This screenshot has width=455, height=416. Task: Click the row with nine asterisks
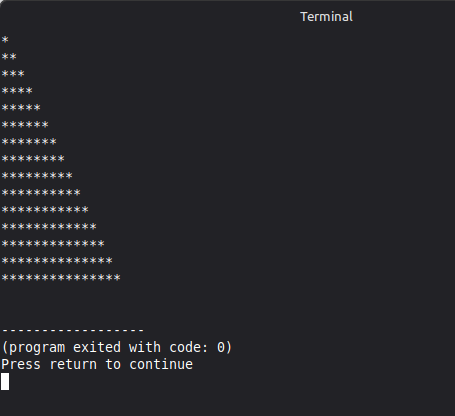point(37,176)
